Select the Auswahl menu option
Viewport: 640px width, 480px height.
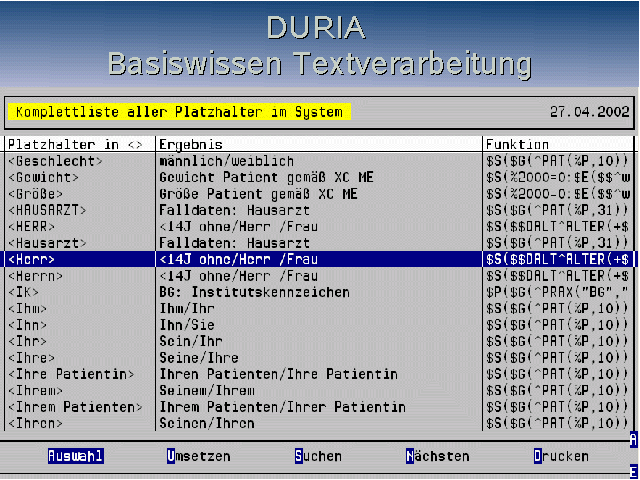pyautogui.click(x=76, y=456)
